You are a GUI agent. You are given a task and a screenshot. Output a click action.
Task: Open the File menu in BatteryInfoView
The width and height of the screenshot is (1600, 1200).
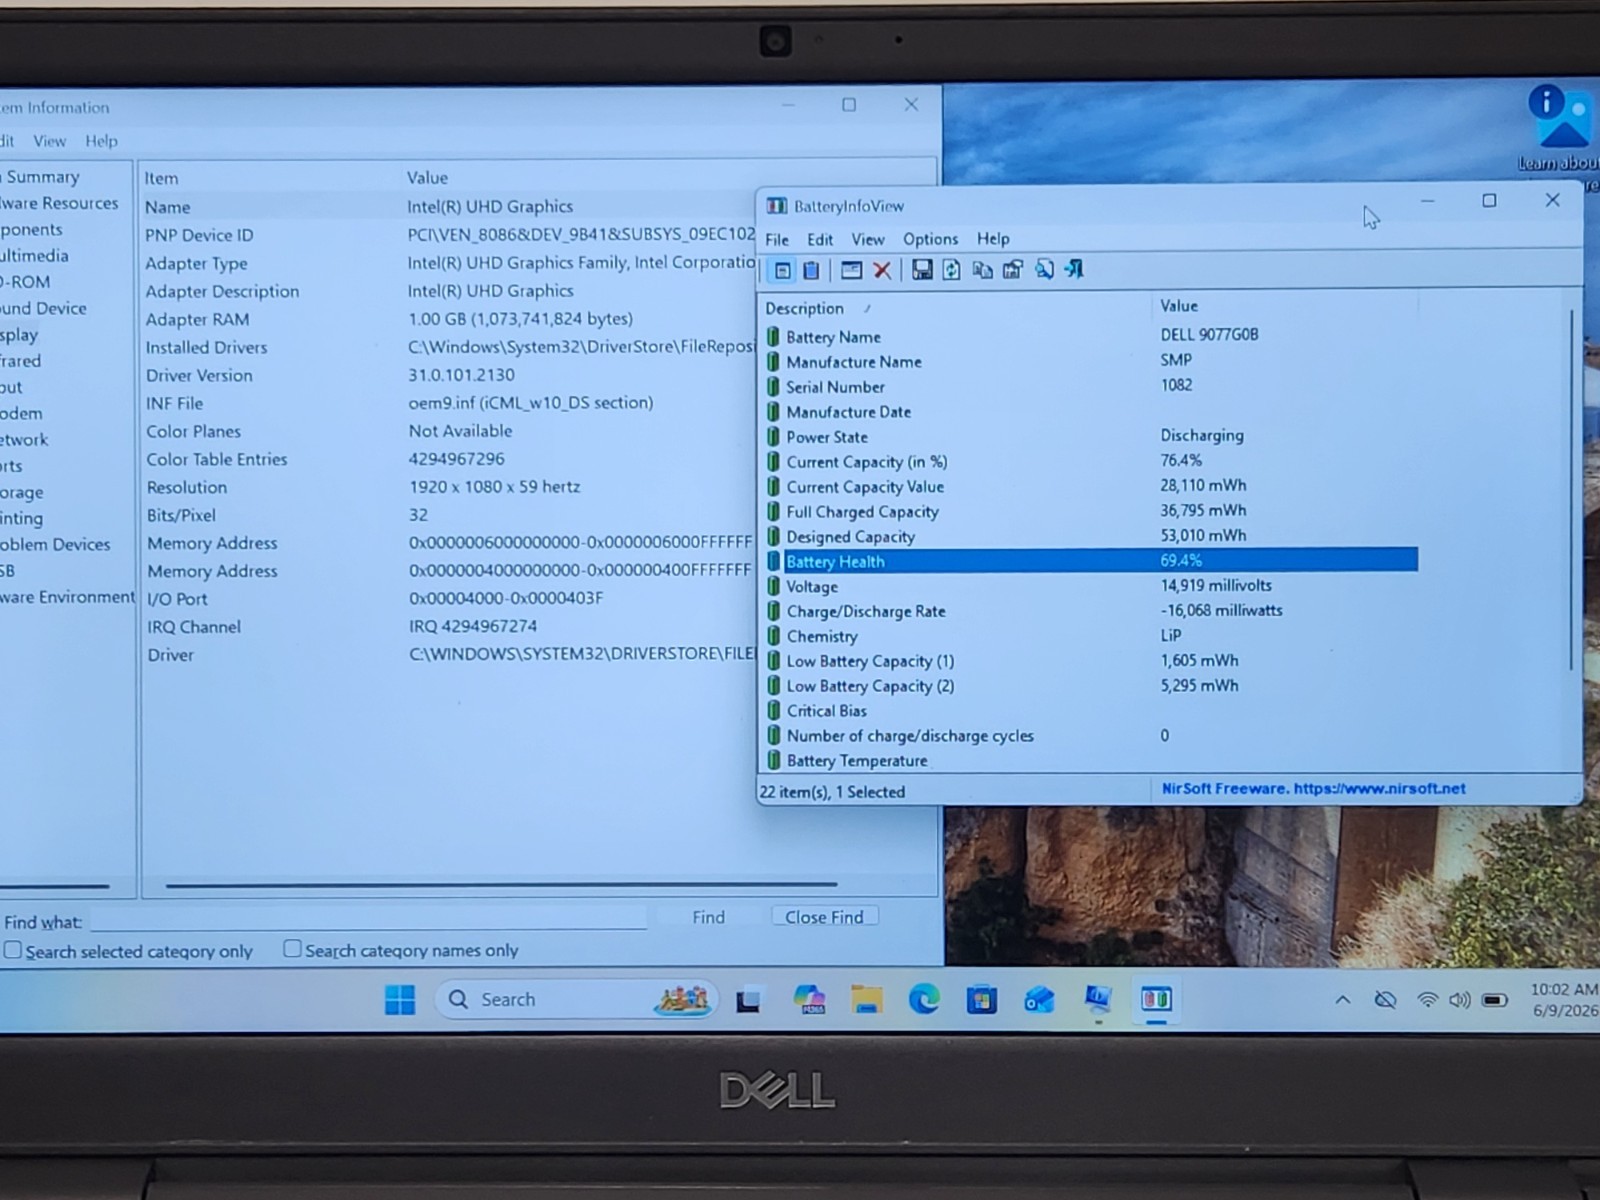[777, 239]
